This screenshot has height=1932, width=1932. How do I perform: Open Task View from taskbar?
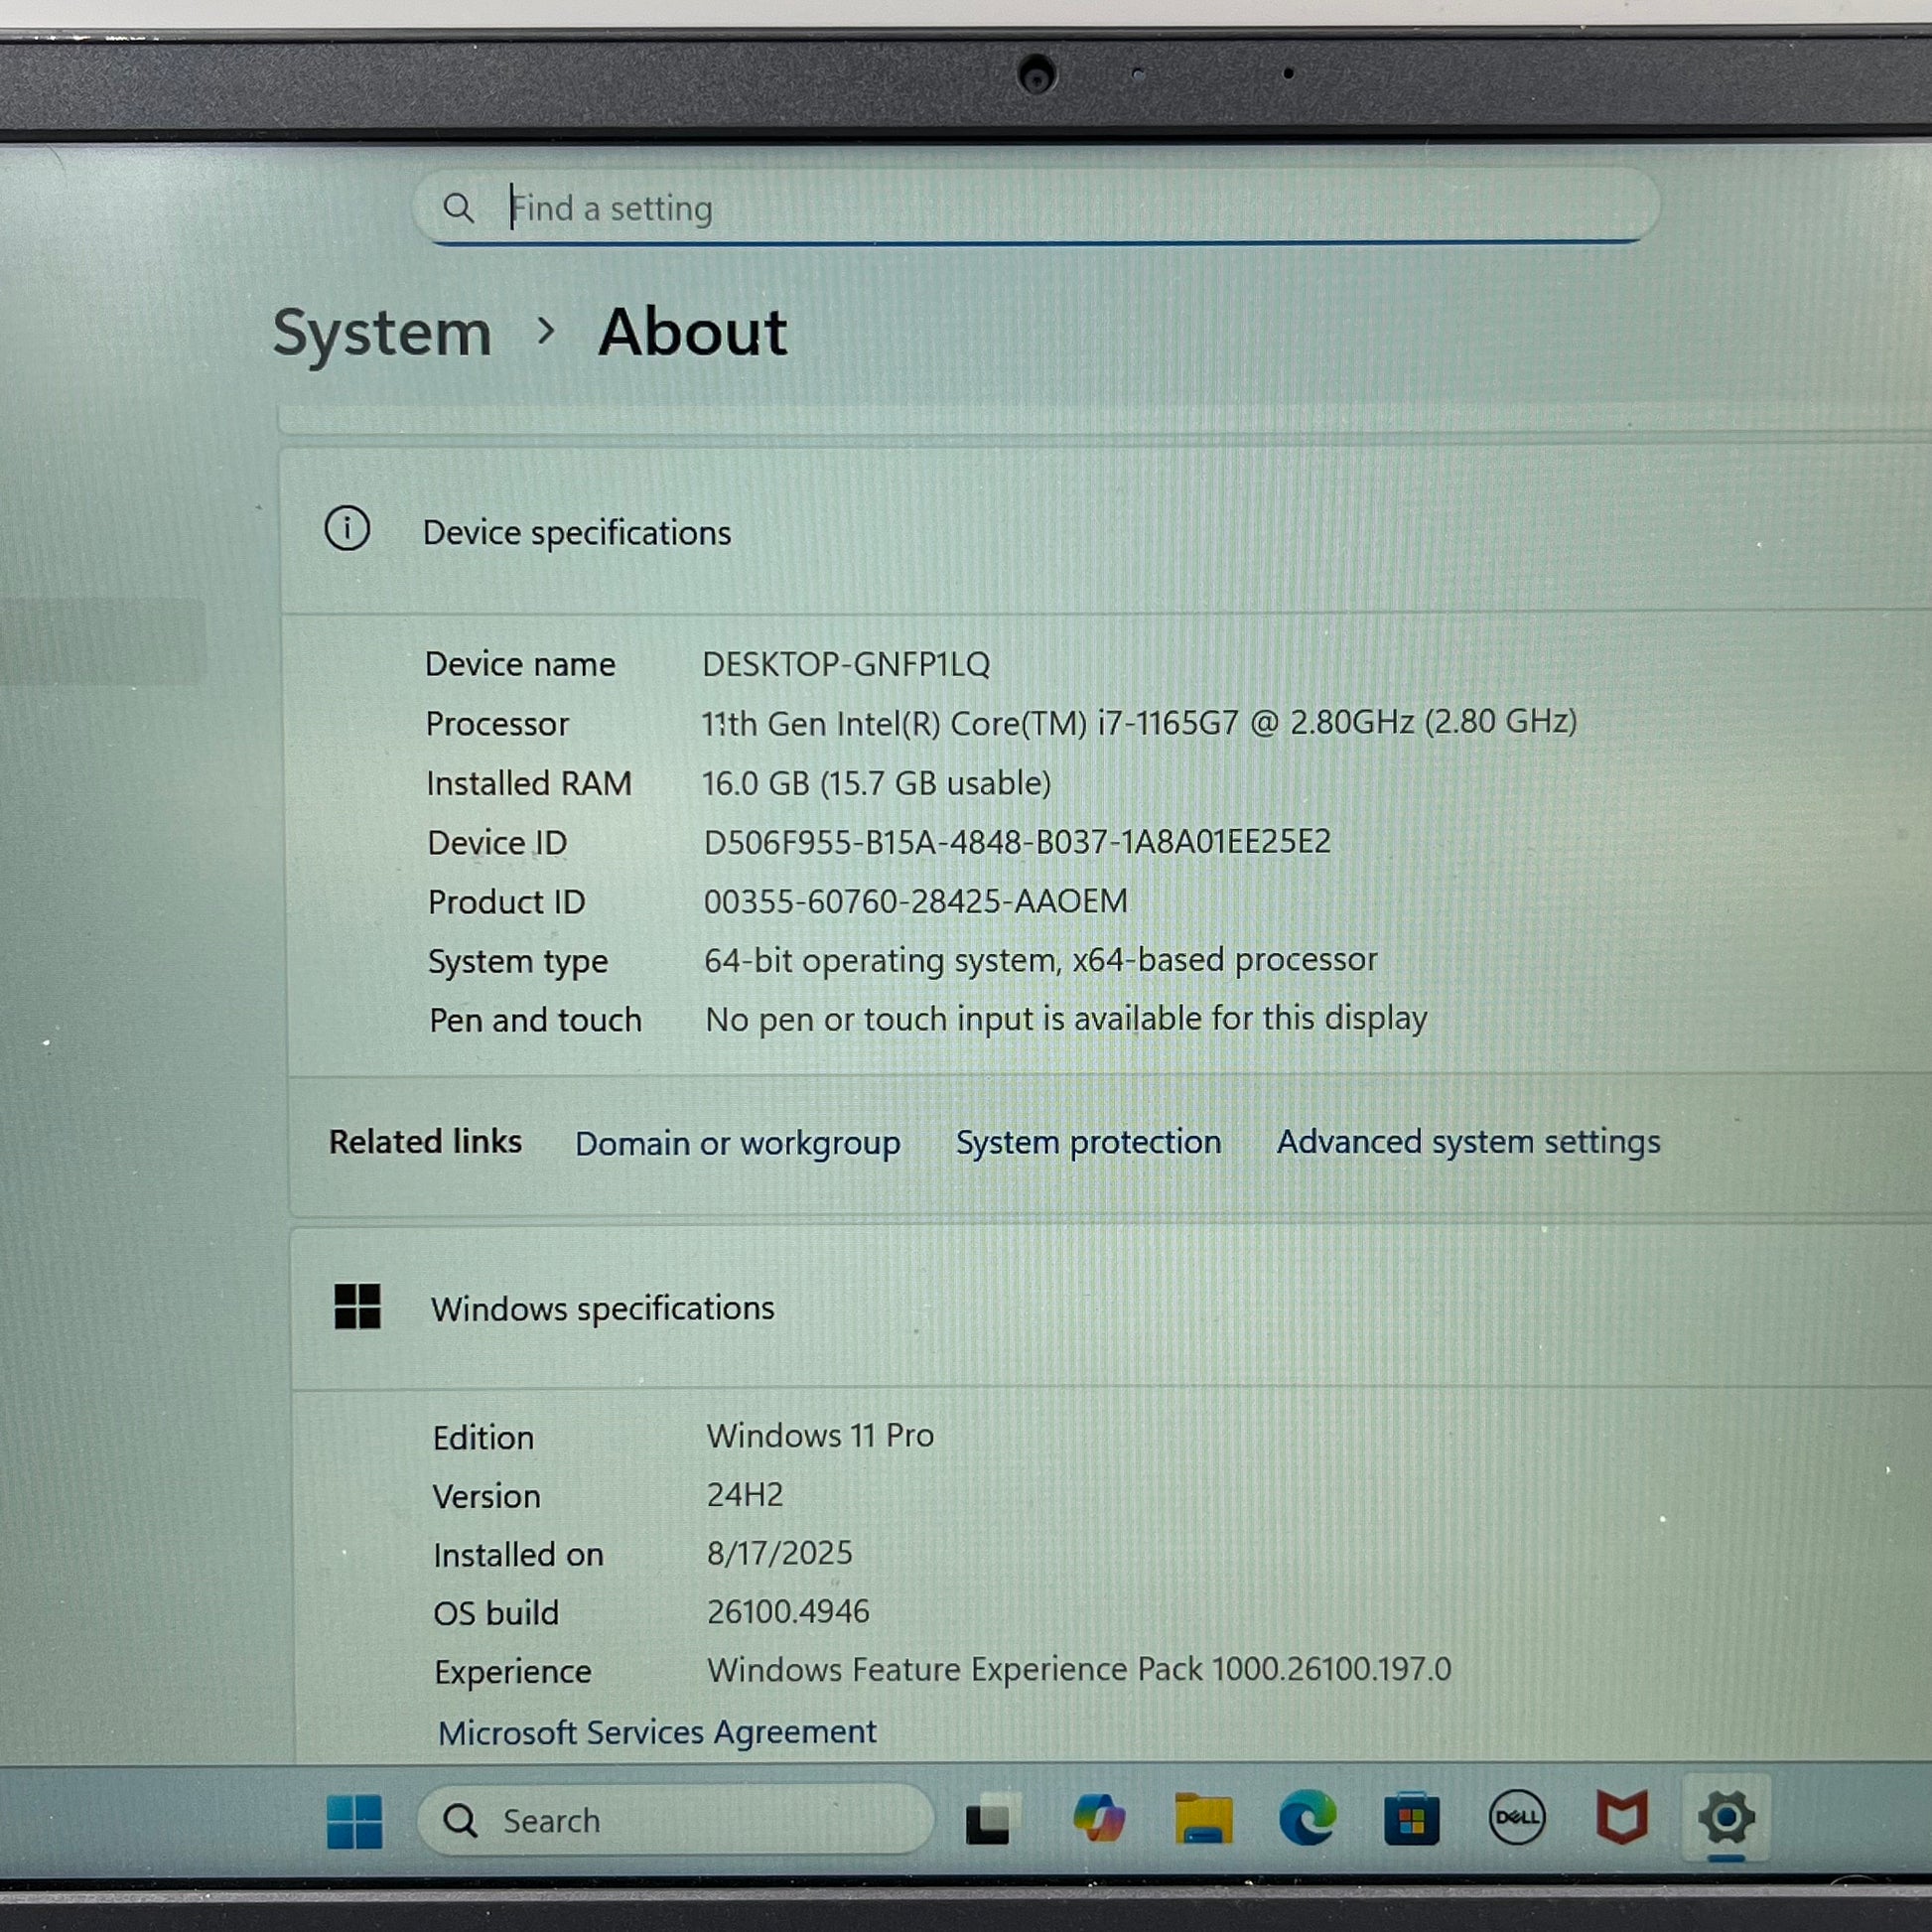[990, 1820]
